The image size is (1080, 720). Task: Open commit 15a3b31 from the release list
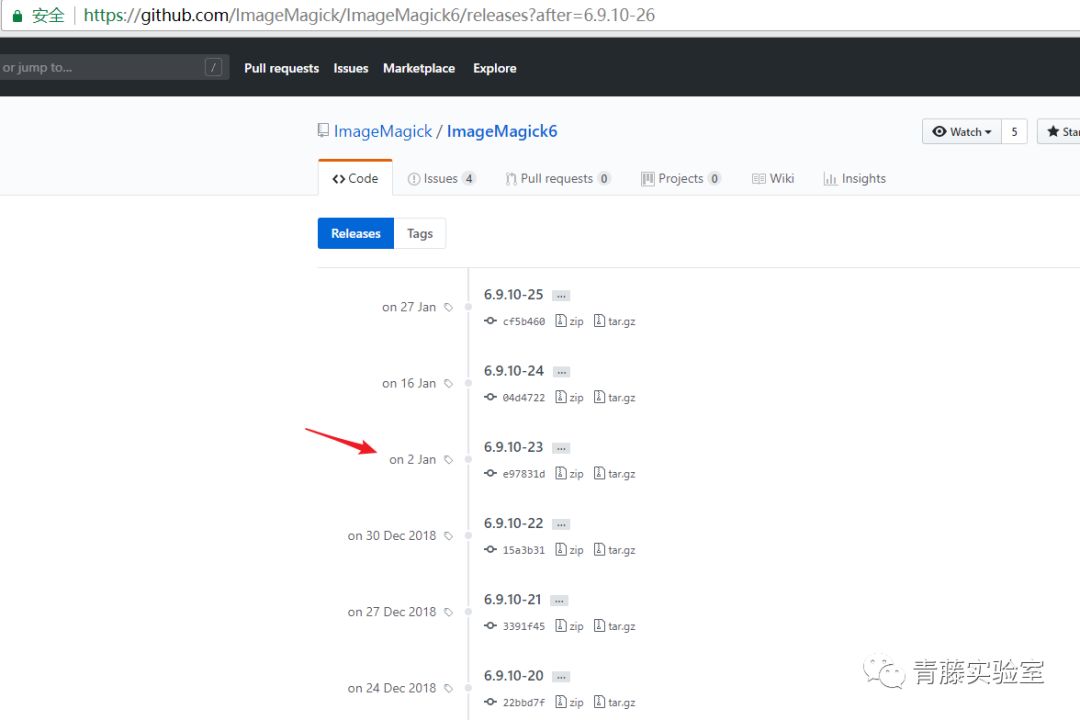pos(524,549)
